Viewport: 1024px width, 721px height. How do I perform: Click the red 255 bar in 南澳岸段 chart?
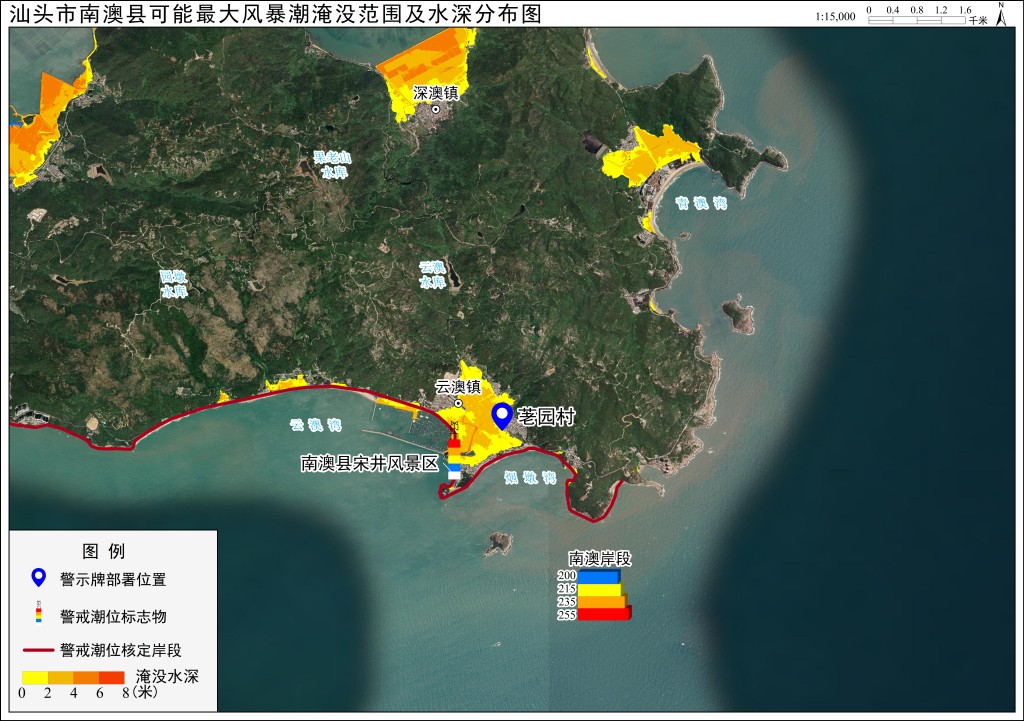(x=605, y=614)
